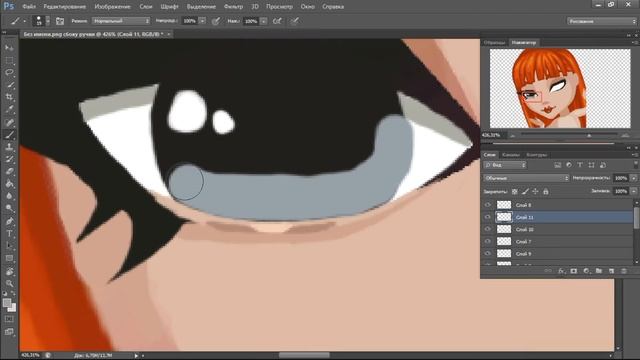Open brush blending mode dropdown
640x360 pixels.
click(x=121, y=21)
